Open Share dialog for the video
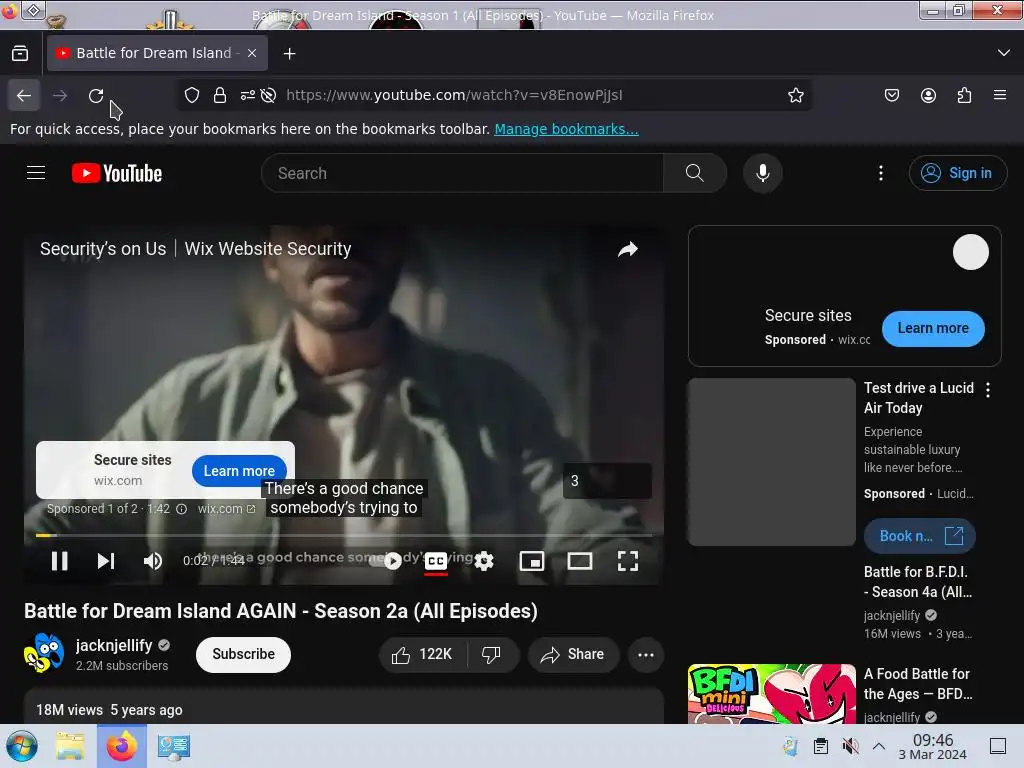The height and width of the screenshot is (768, 1024). tap(573, 654)
